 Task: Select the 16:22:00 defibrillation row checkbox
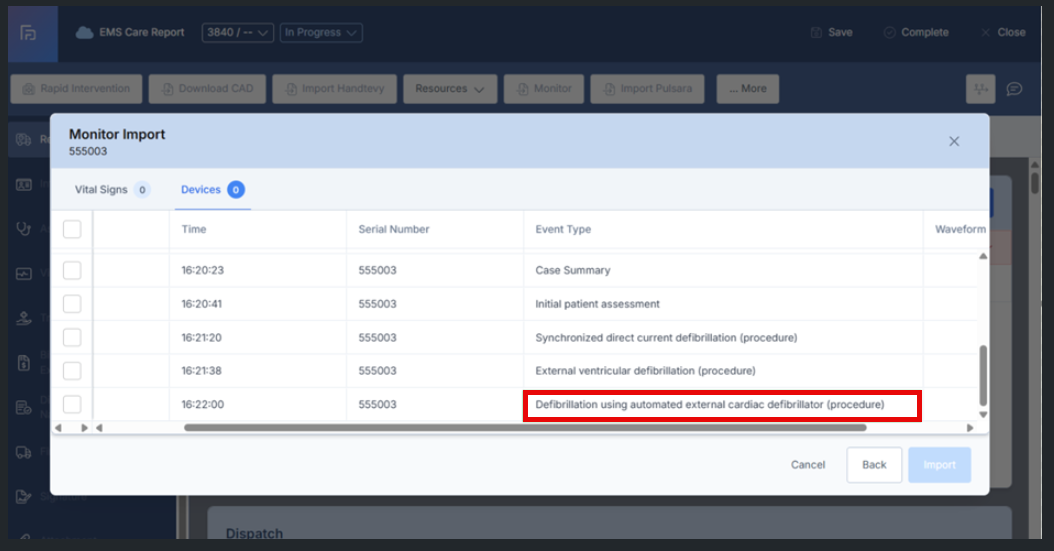tap(72, 405)
